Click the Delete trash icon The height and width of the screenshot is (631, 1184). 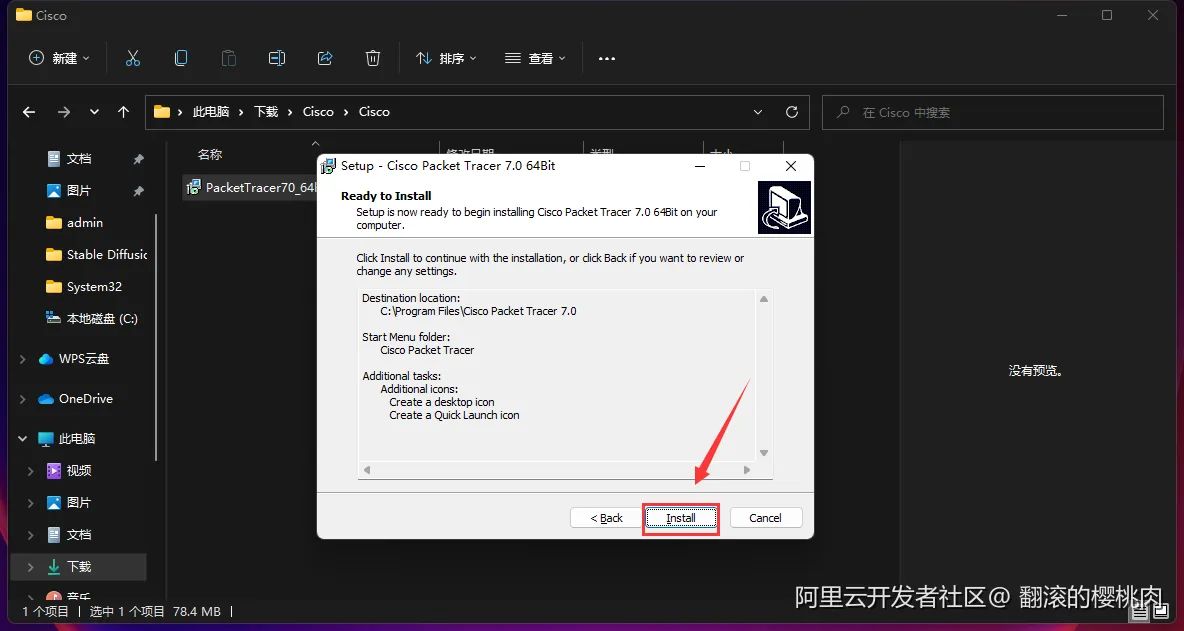(372, 58)
